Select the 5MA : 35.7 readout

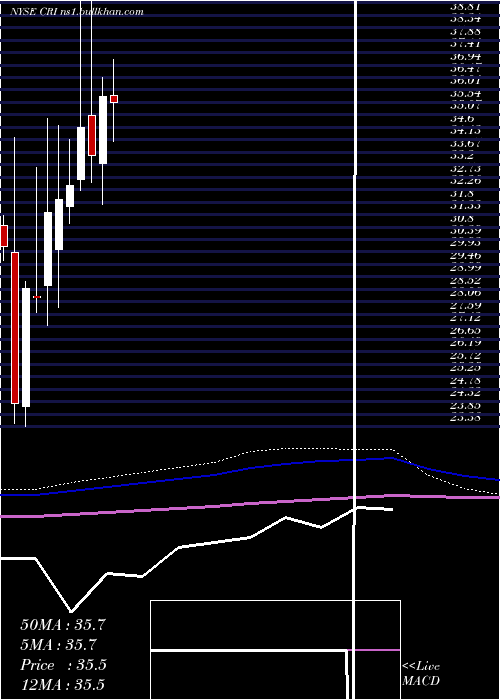(58, 645)
